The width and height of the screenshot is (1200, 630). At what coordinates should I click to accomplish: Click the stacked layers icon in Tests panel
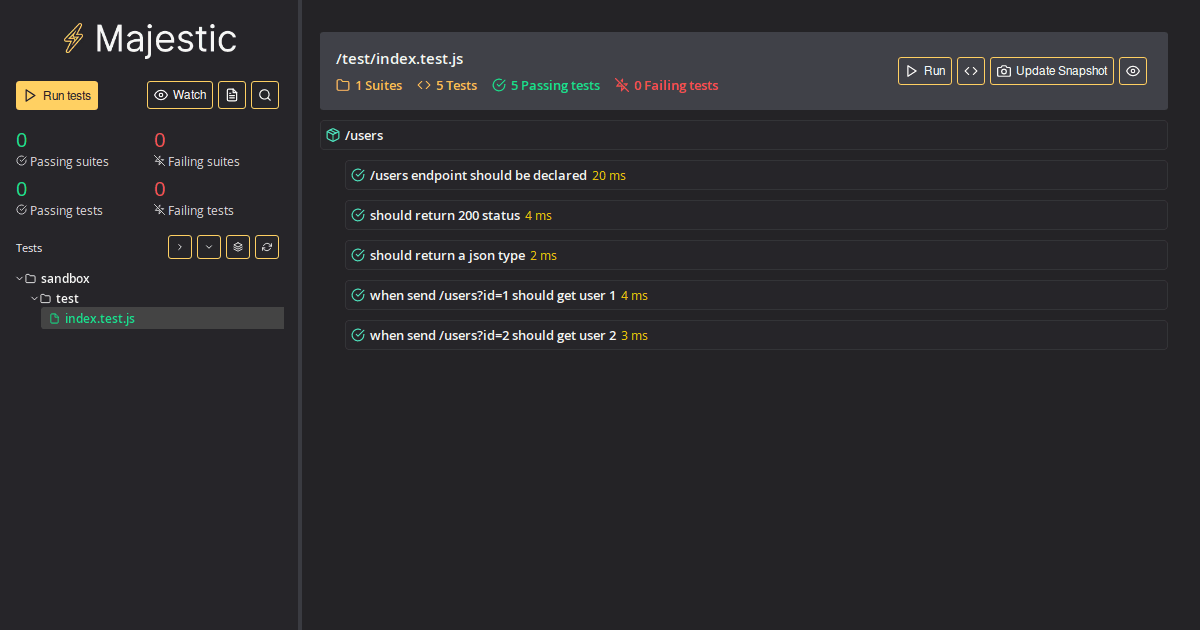pyautogui.click(x=237, y=246)
